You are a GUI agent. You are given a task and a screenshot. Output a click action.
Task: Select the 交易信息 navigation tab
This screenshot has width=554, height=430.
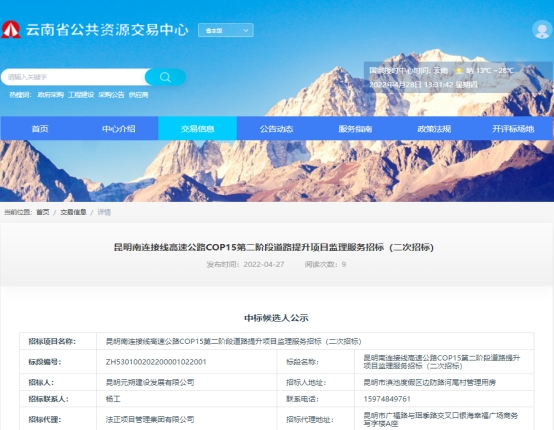coord(198,129)
